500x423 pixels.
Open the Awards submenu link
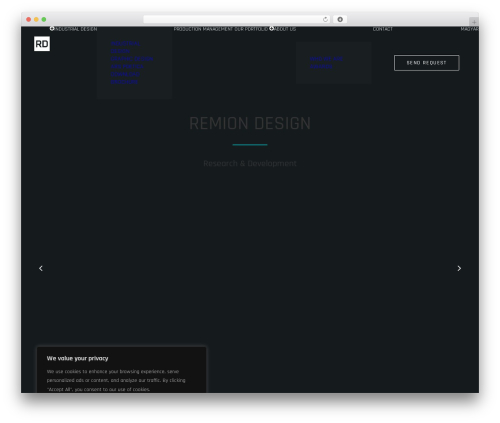(321, 66)
